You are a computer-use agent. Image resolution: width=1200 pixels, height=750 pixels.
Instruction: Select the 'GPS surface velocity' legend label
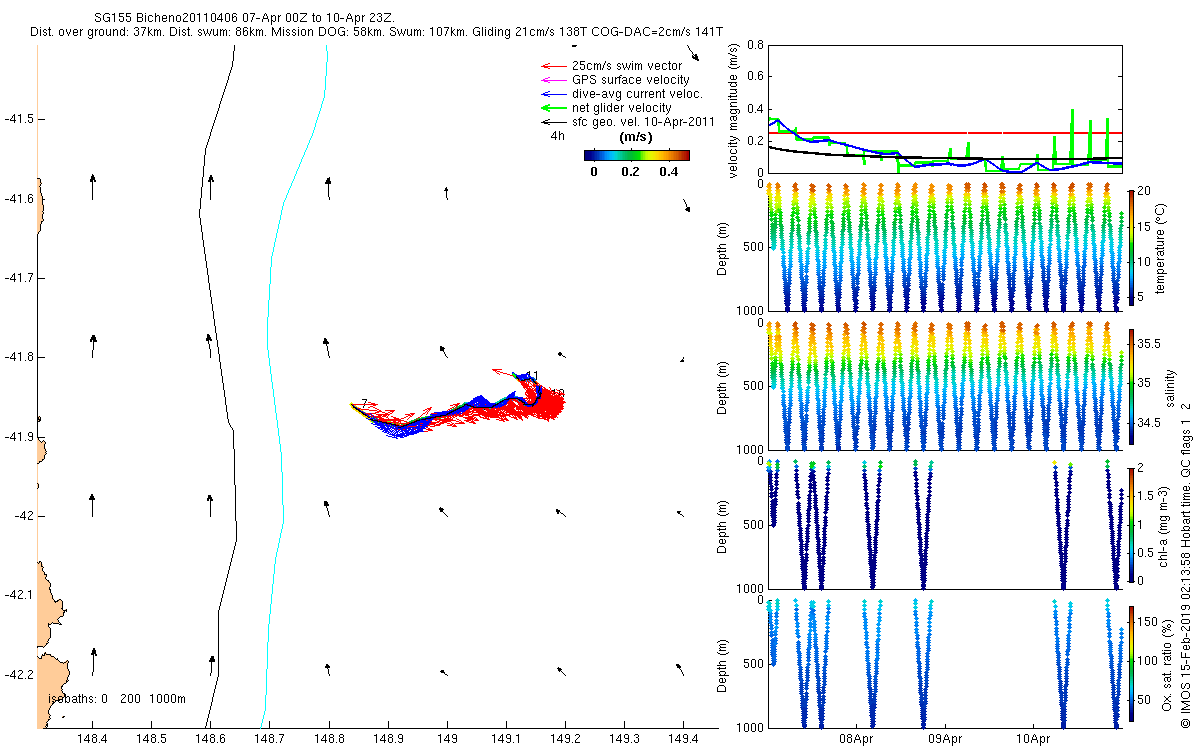click(x=630, y=80)
